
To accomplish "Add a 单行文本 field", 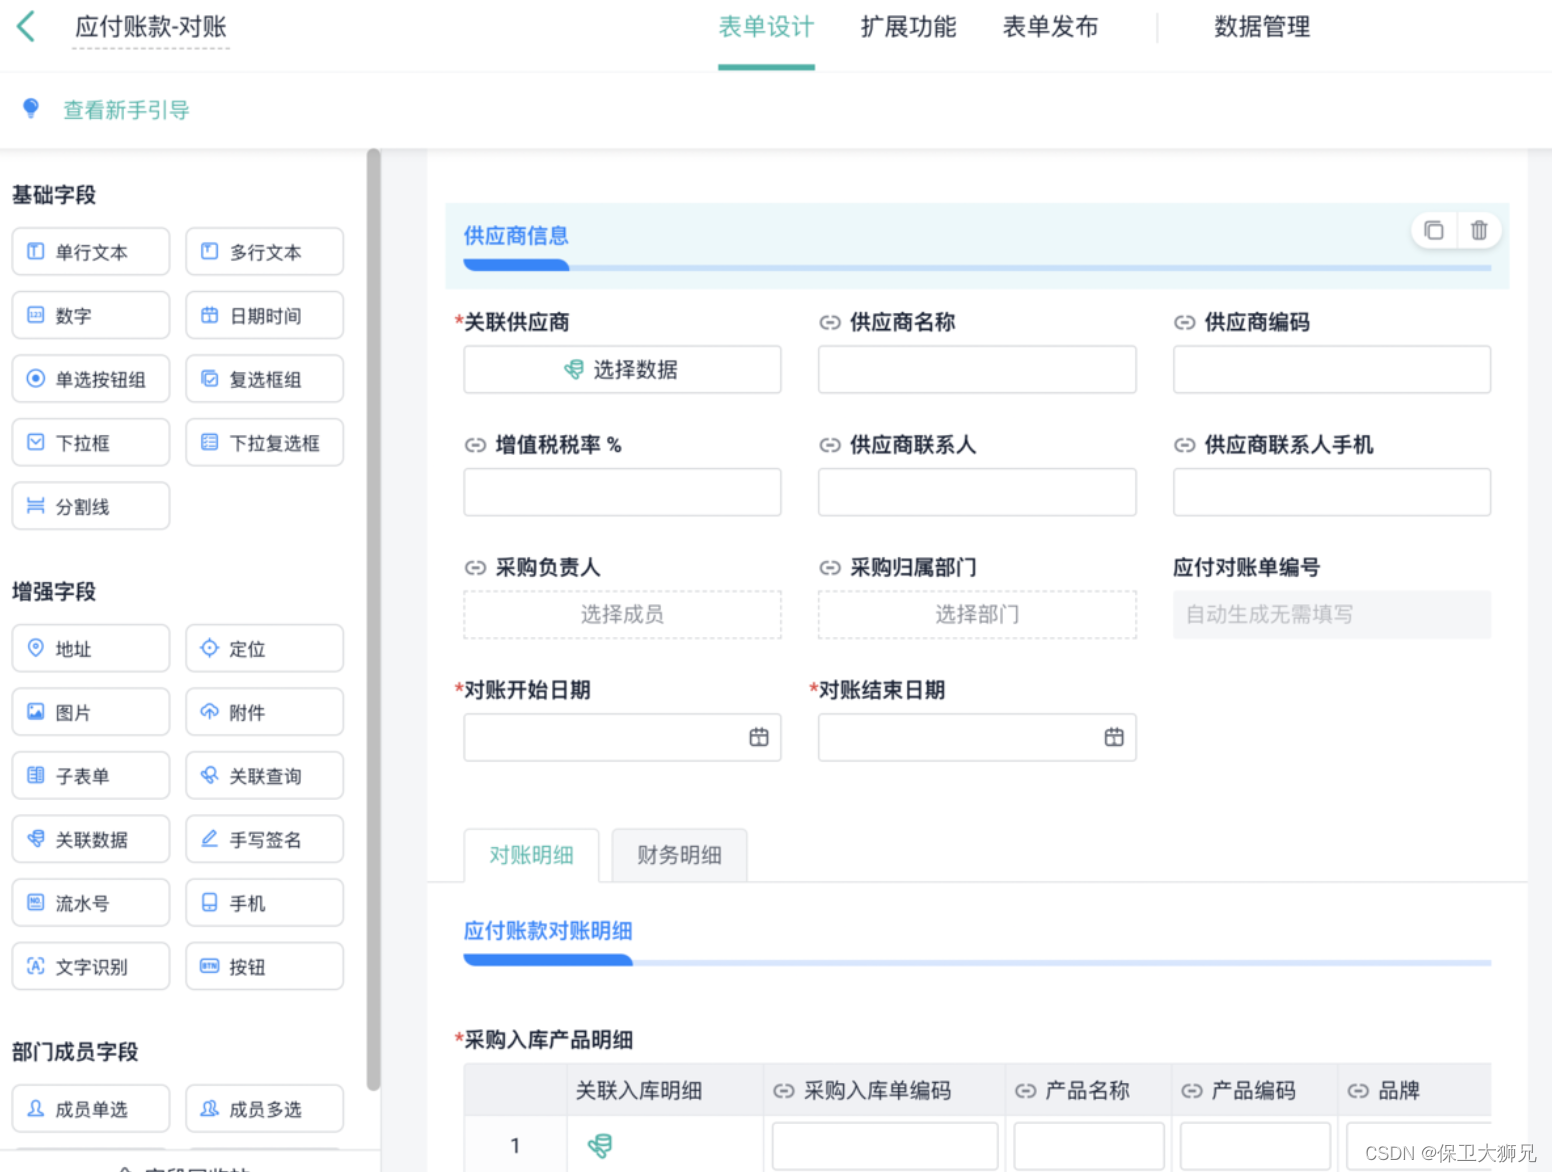I will (91, 252).
